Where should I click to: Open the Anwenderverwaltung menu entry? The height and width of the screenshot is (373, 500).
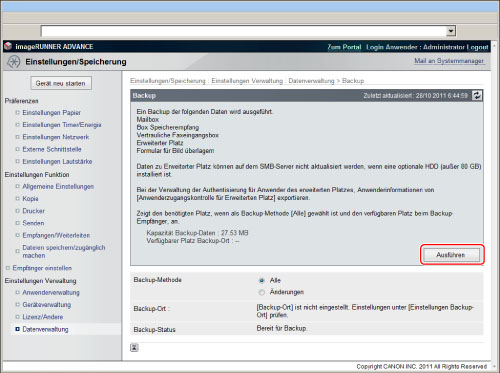(51, 293)
